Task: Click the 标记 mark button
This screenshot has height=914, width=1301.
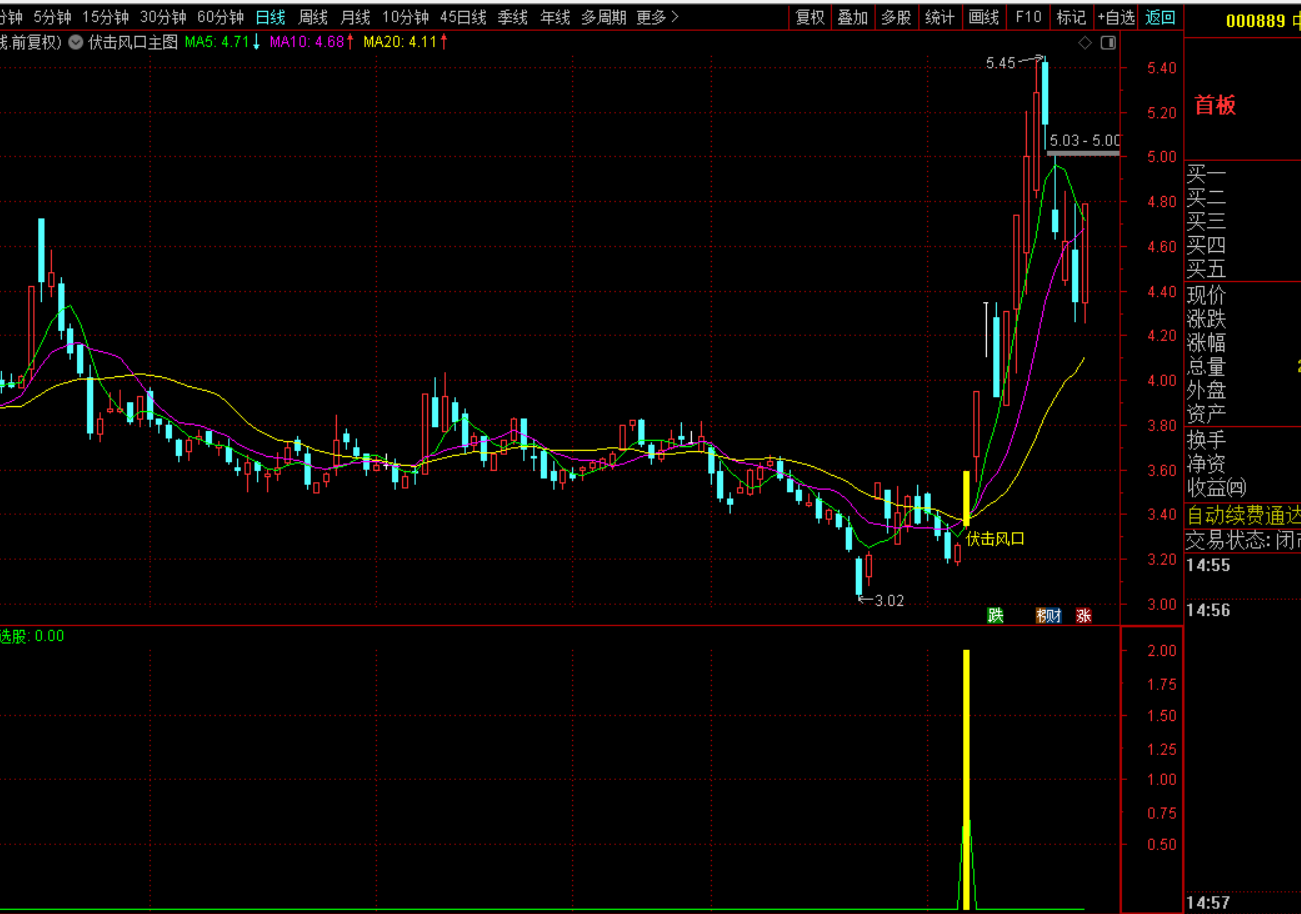Action: click(x=1071, y=17)
